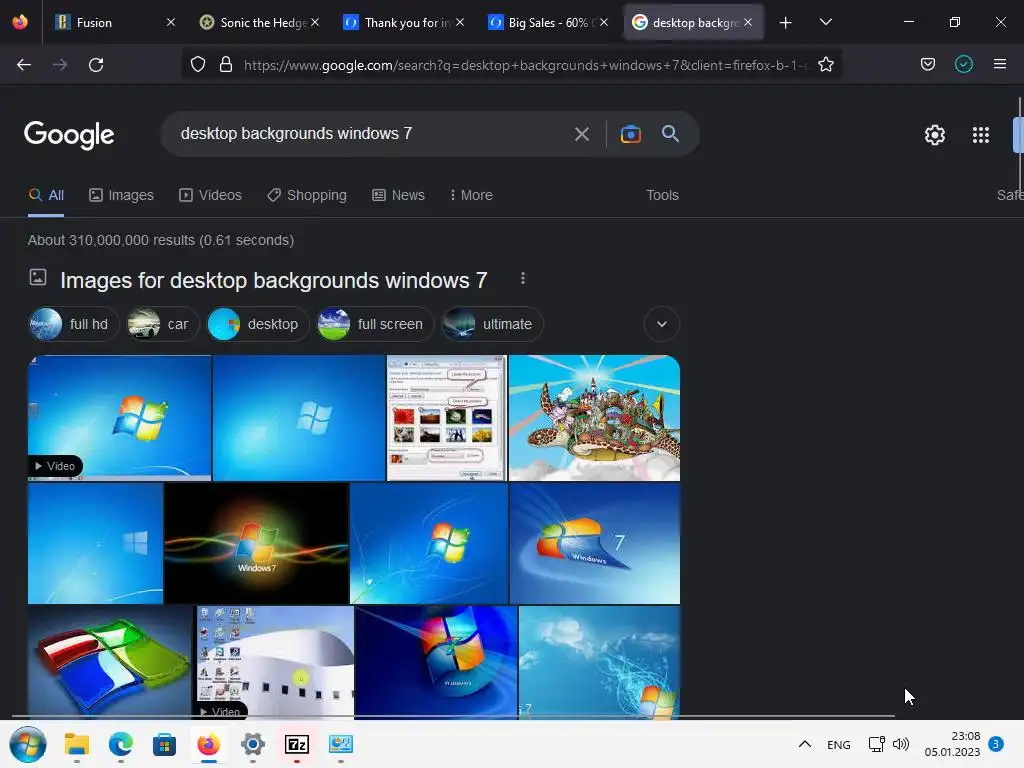This screenshot has height=768, width=1024.
Task: Filter images by car chip
Action: (163, 324)
